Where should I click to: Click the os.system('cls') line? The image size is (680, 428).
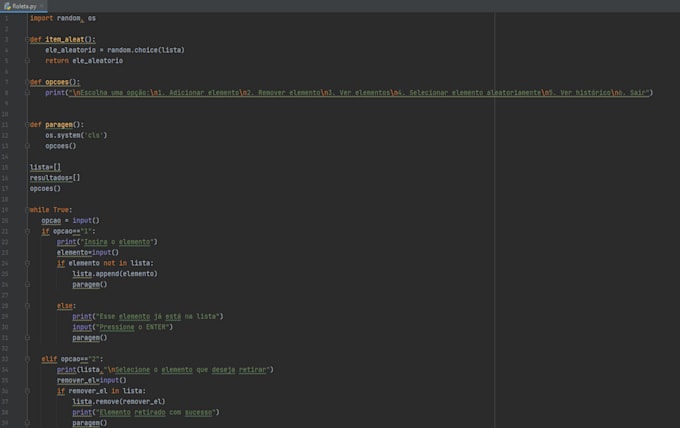point(76,135)
